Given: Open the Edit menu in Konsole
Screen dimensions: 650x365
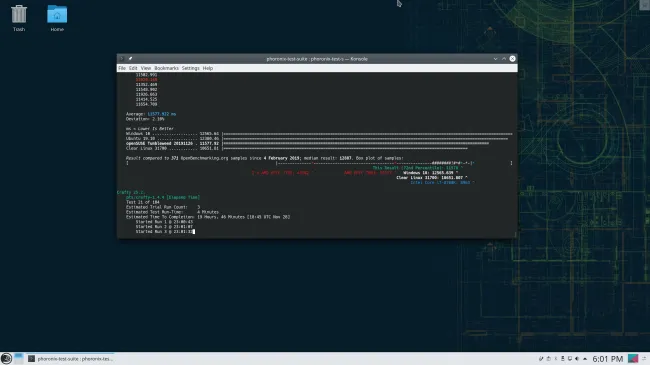Looking at the screenshot, I should (133, 68).
